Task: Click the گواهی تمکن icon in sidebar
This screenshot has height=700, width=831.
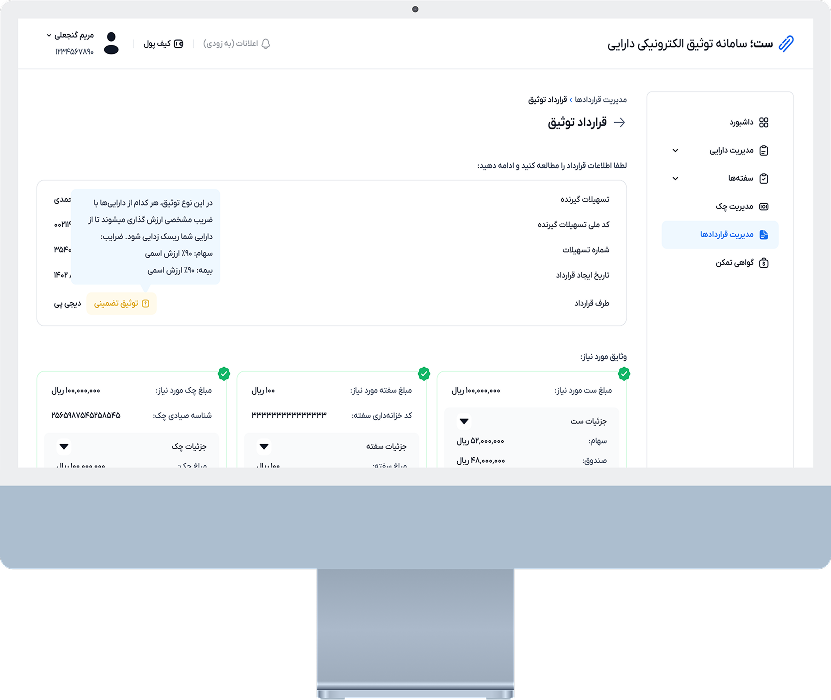Action: point(763,262)
